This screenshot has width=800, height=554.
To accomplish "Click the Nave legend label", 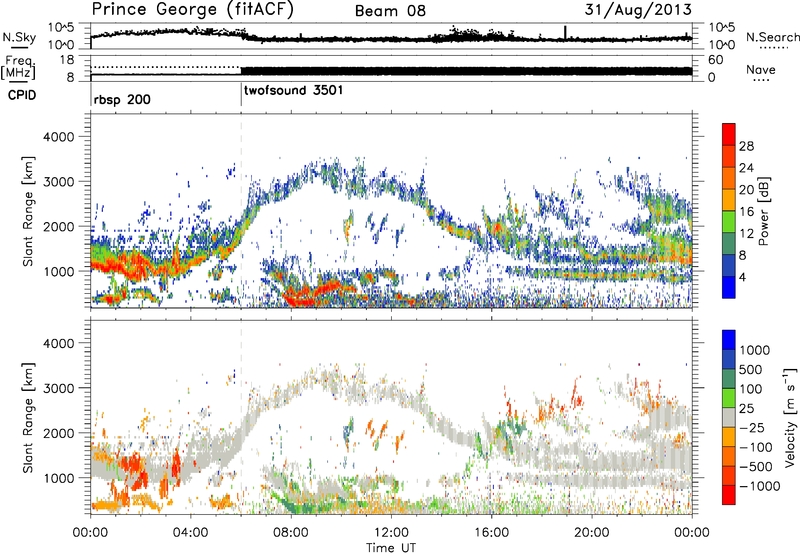I will click(x=761, y=70).
